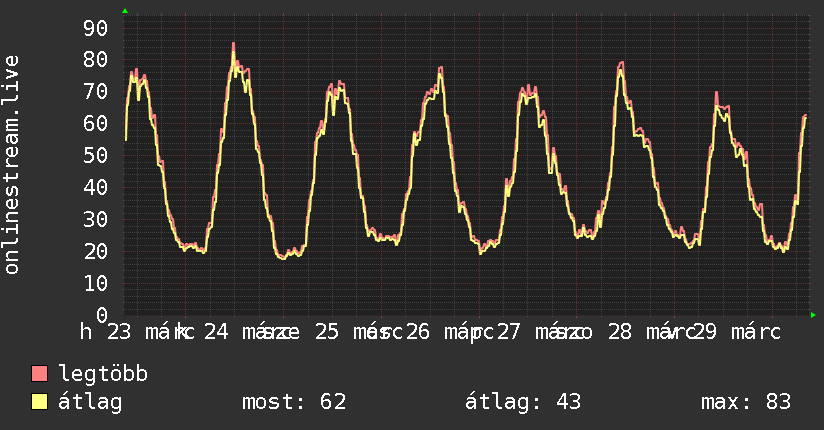Click the max: 83 statistic
Viewport: 824px width, 430px height.
pos(746,402)
